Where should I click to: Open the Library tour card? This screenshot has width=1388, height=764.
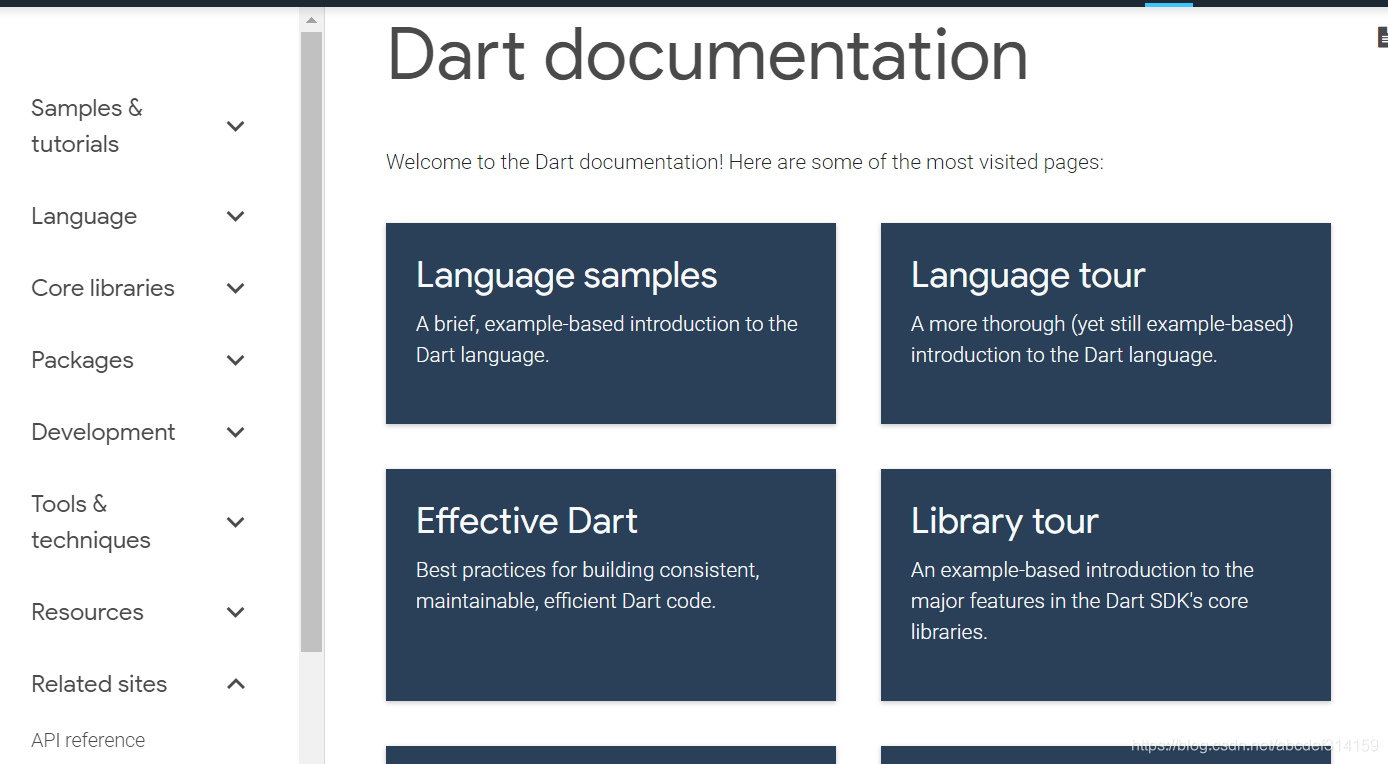pyautogui.click(x=1106, y=585)
